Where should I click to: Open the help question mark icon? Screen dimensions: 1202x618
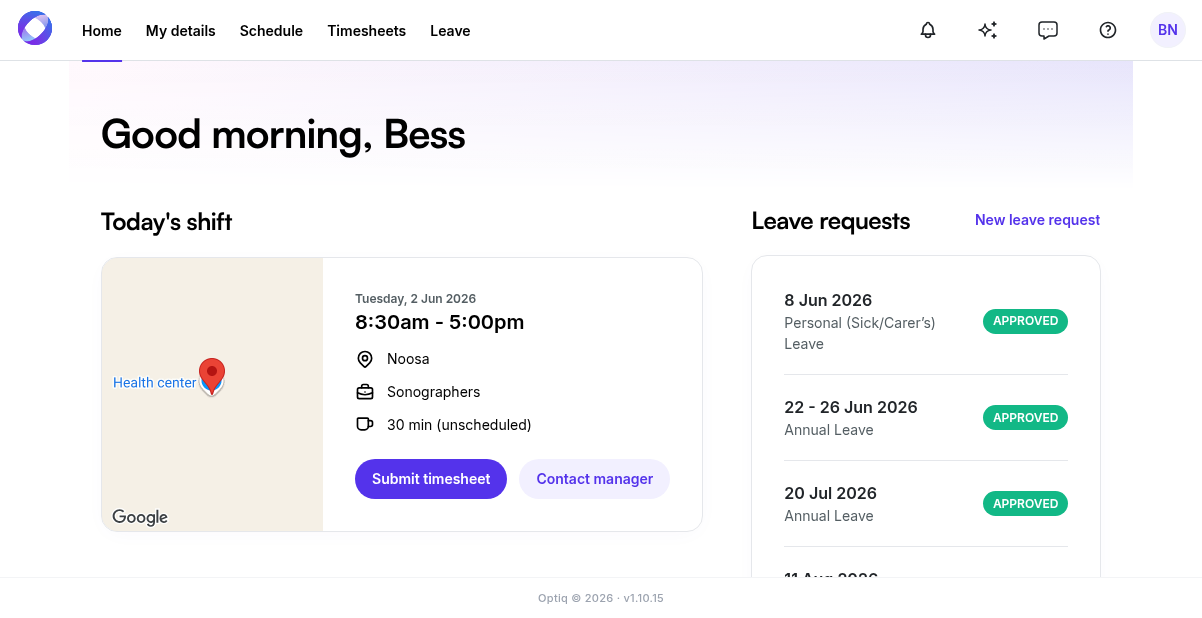(x=1108, y=30)
